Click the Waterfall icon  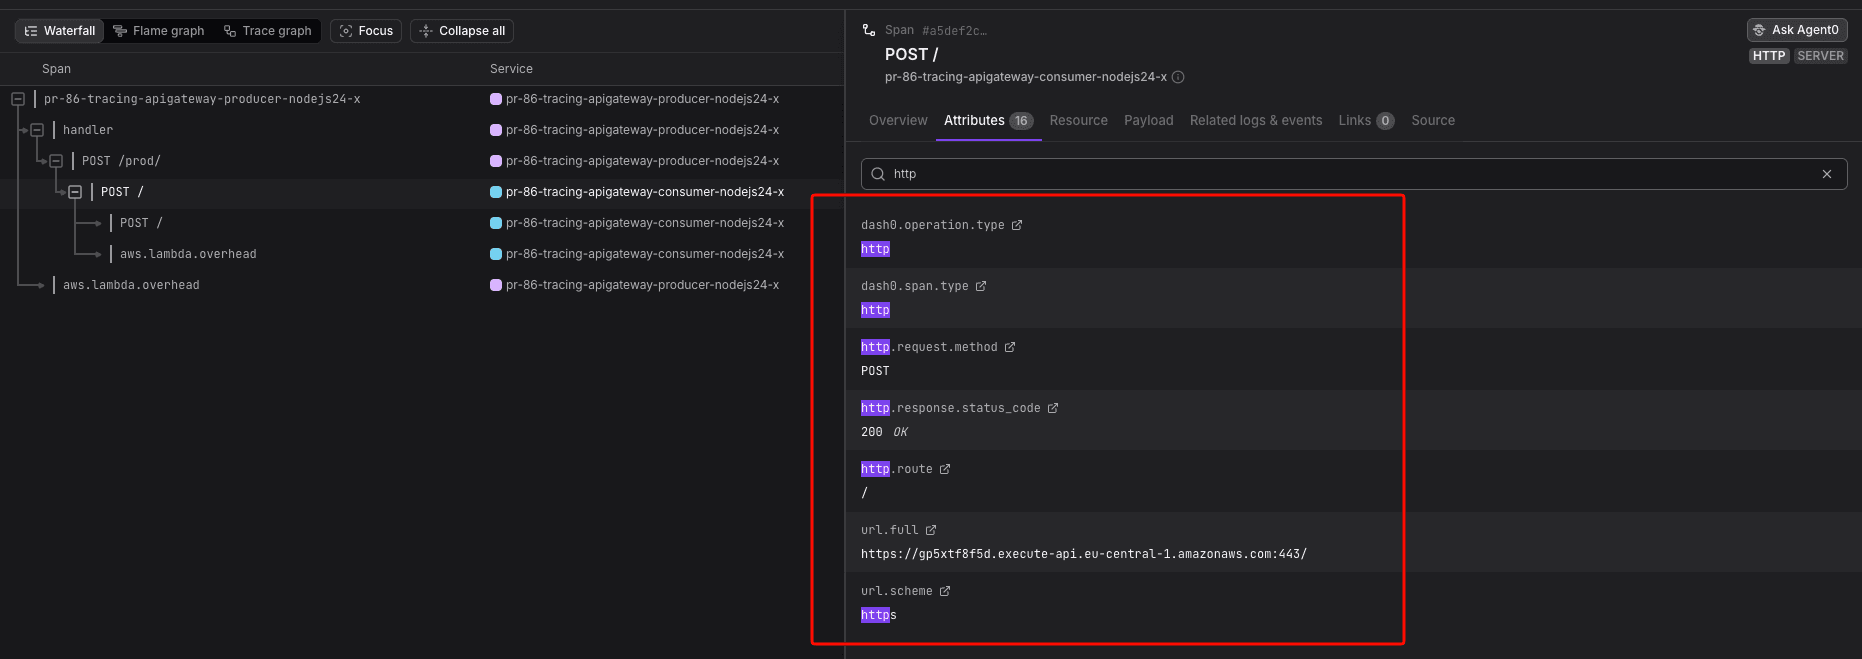(31, 31)
